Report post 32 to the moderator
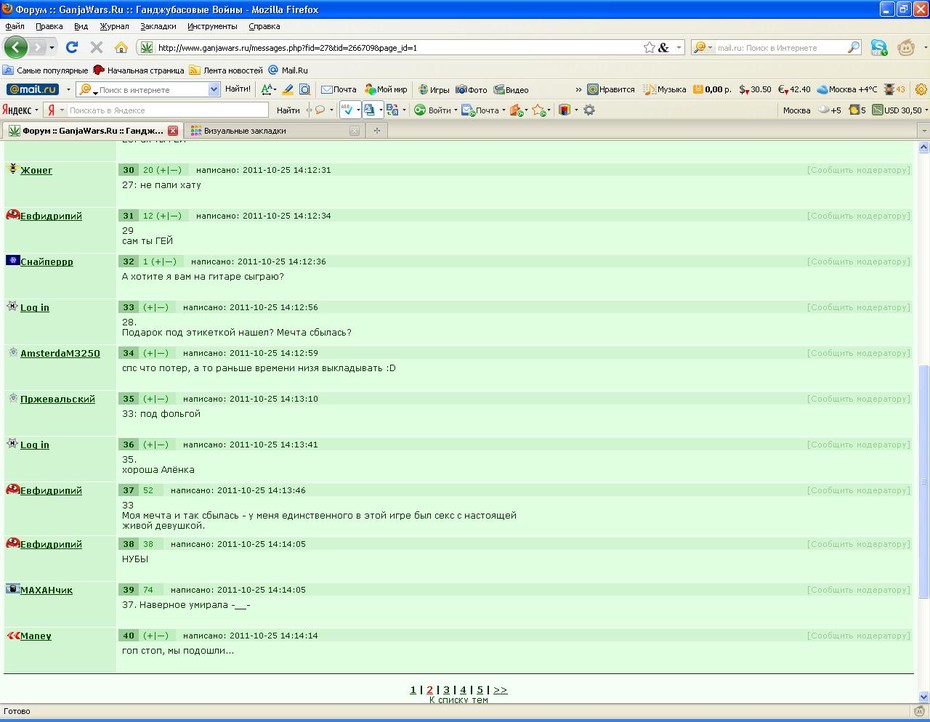 (858, 261)
